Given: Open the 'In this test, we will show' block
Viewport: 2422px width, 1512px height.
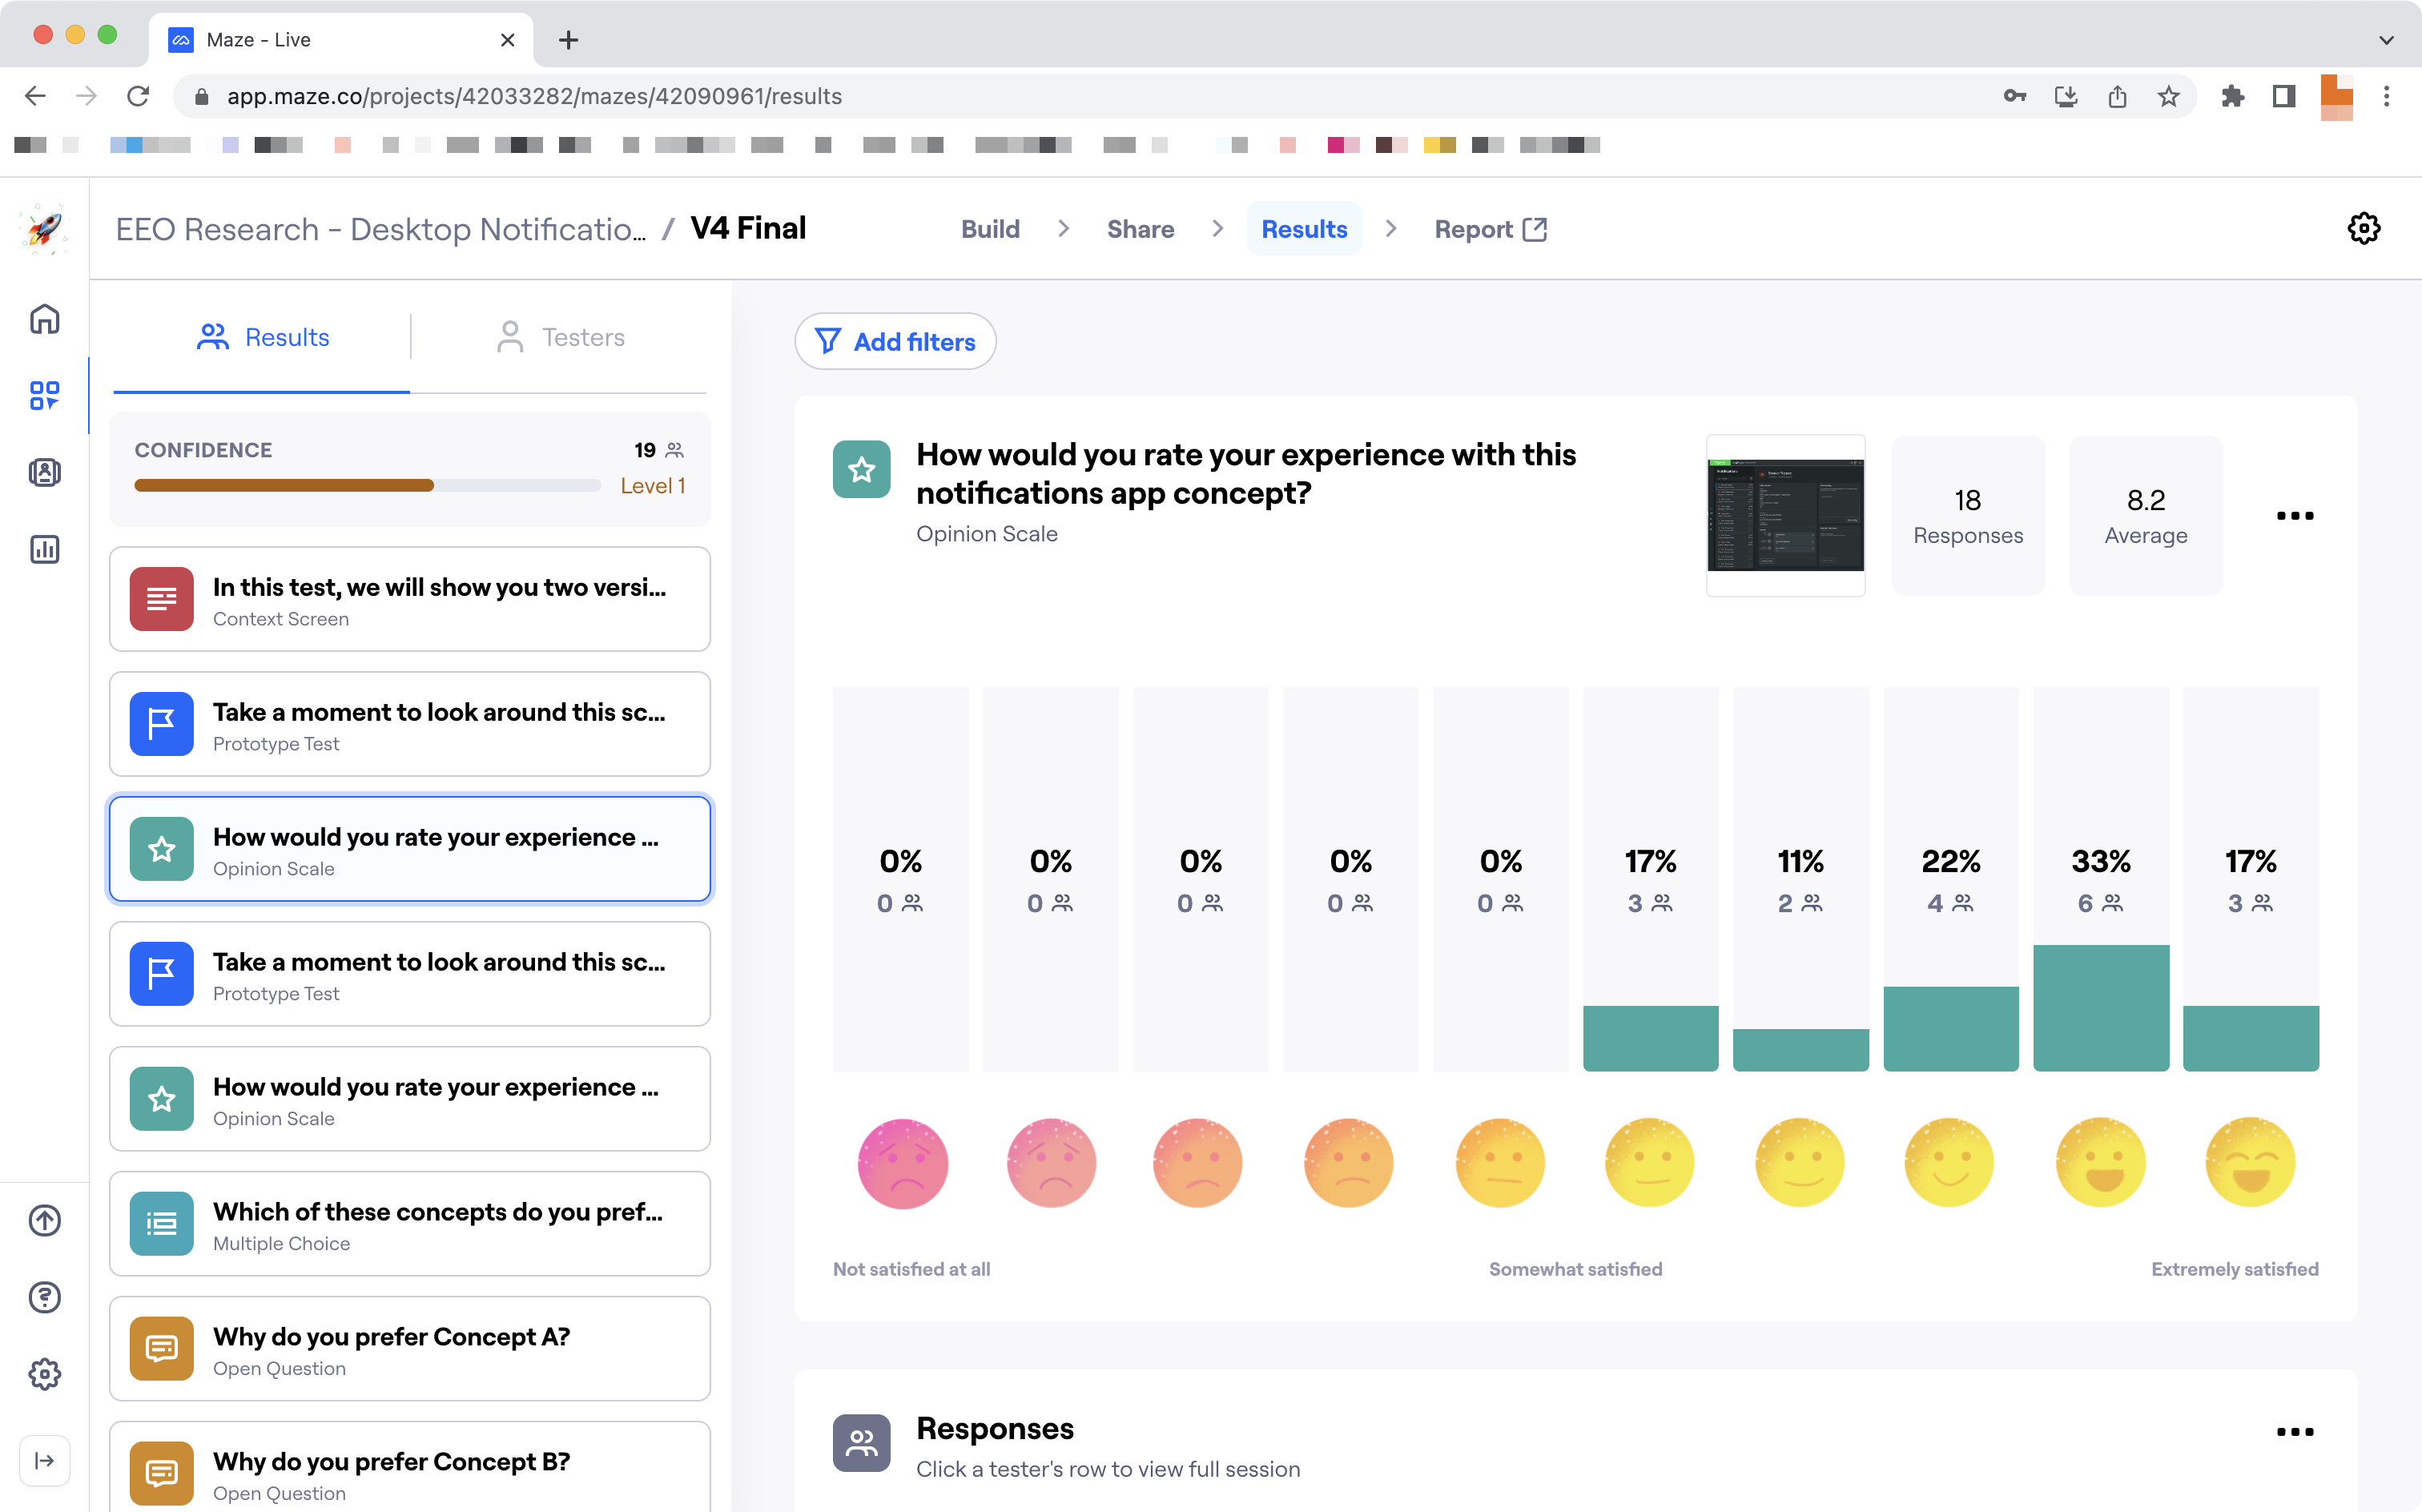Looking at the screenshot, I should coord(410,599).
